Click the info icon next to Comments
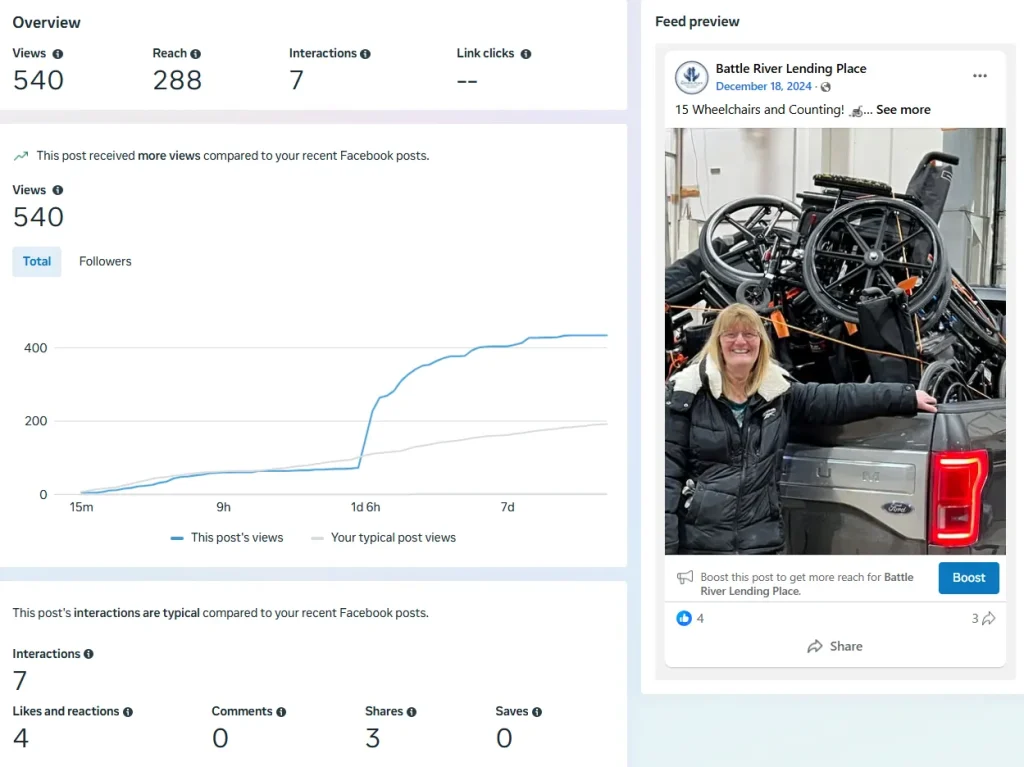Screen dimensions: 1024x767 click(x=281, y=712)
